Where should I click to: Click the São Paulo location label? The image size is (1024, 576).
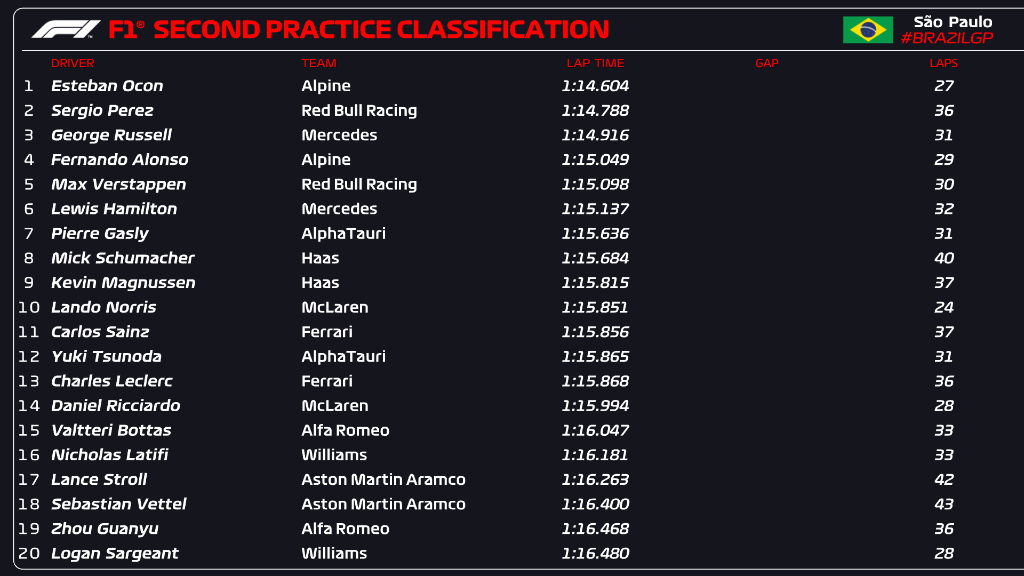953,21
